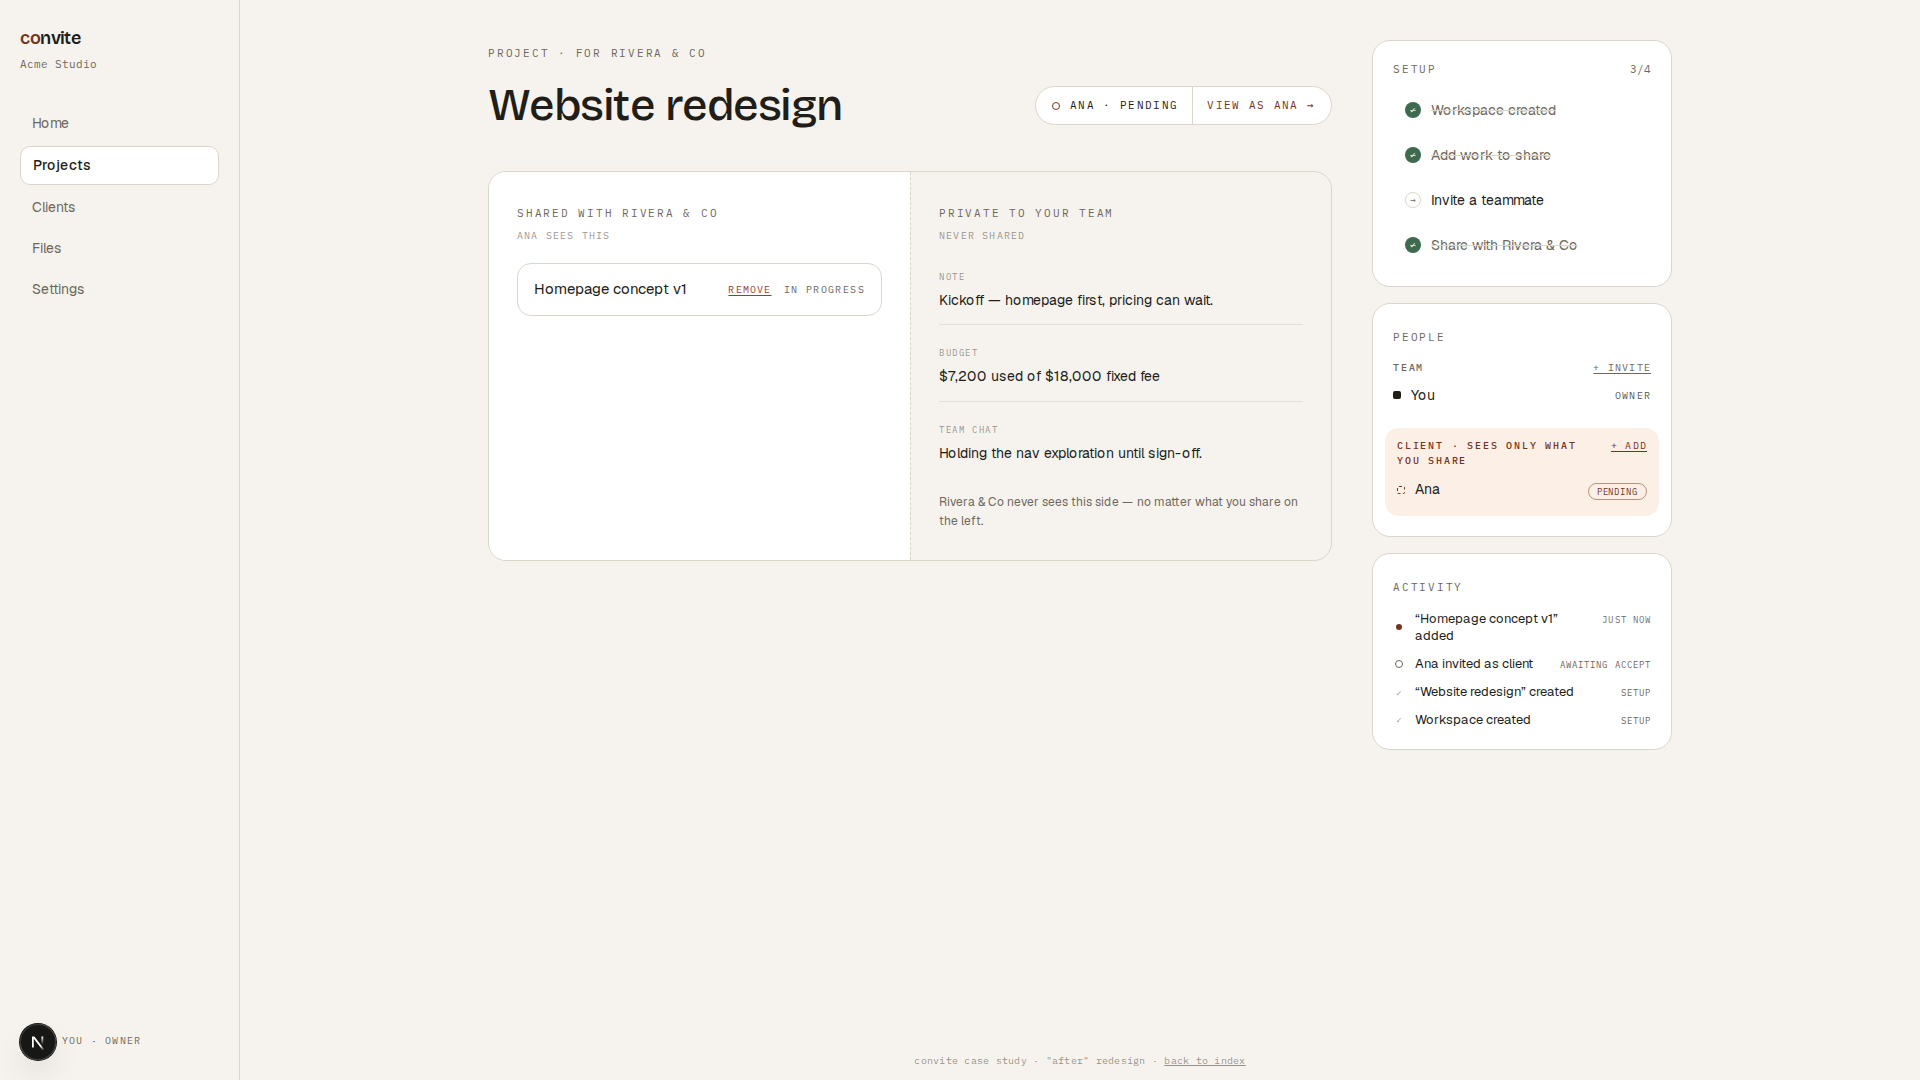This screenshot has width=1920, height=1080.
Task: Click the convite logo
Action: coord(50,38)
